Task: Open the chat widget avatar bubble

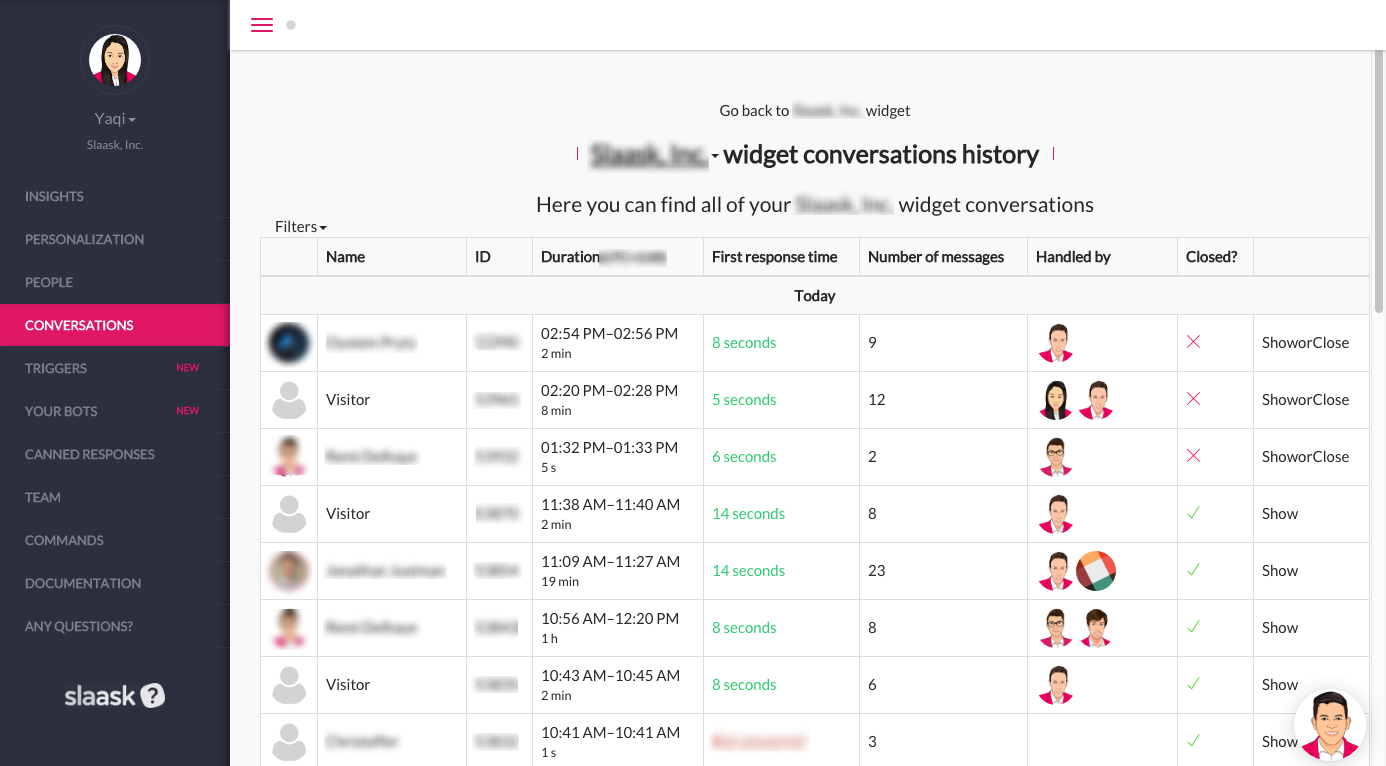Action: coord(1330,726)
